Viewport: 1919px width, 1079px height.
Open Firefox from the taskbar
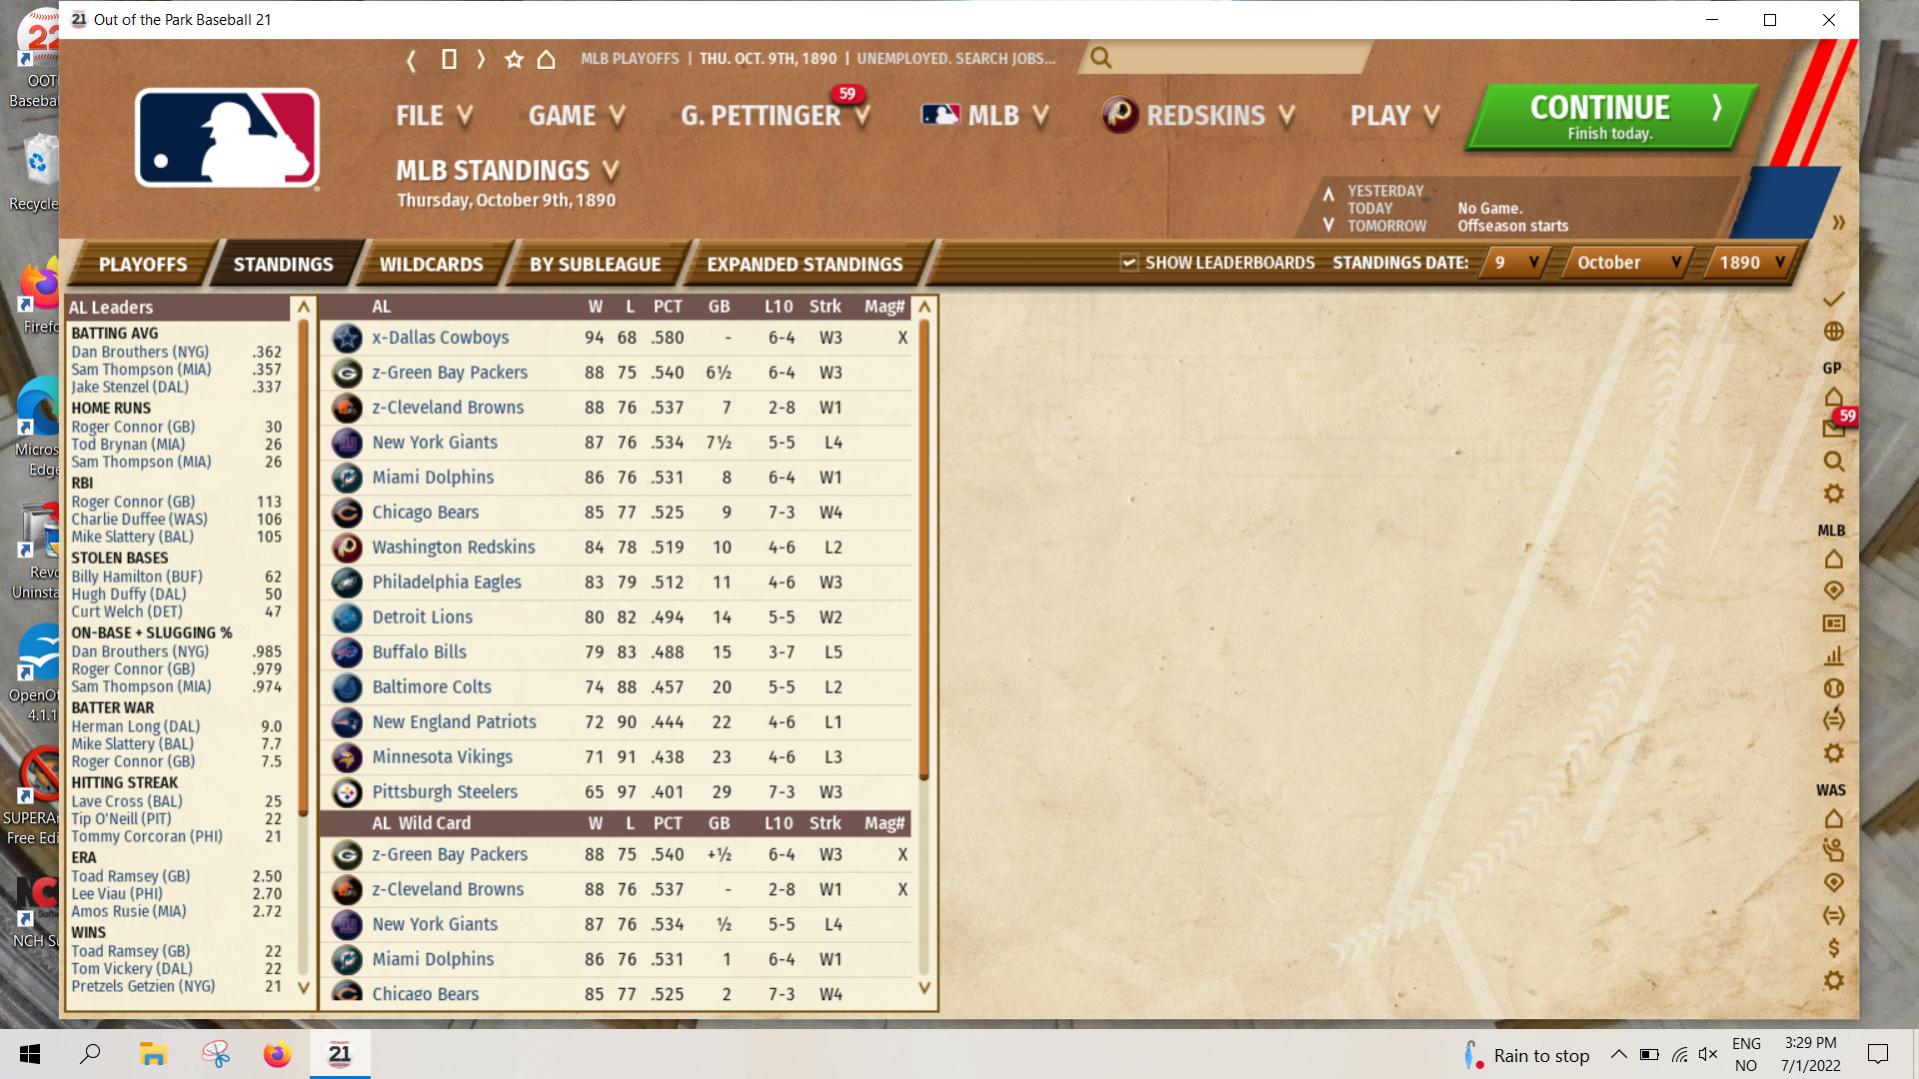point(277,1054)
